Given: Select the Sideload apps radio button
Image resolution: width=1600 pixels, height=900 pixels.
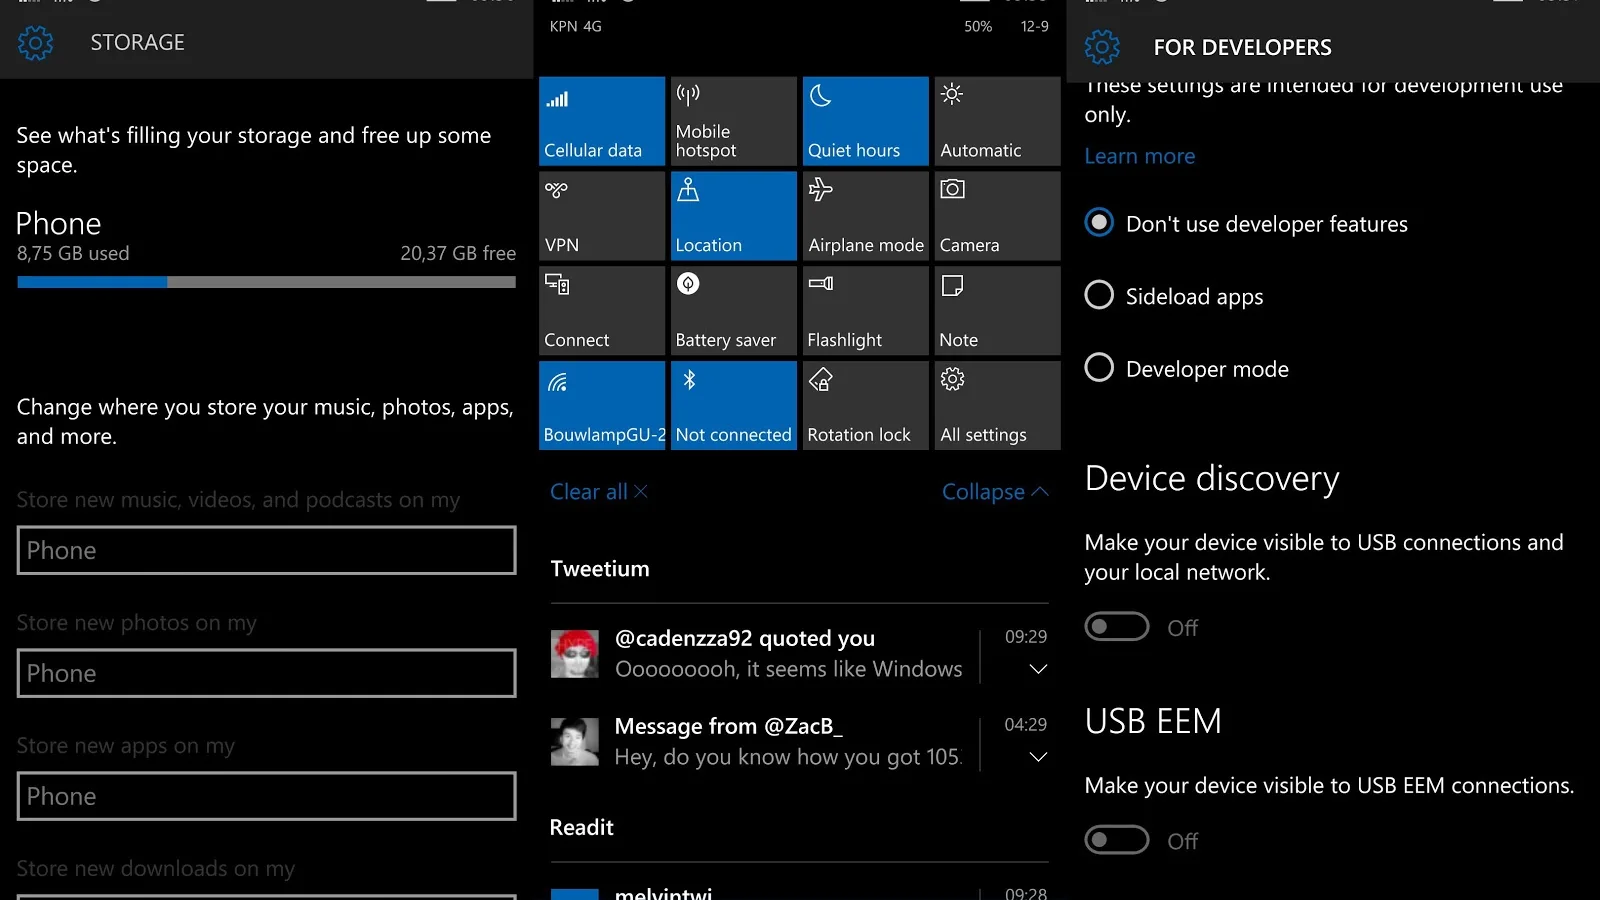Looking at the screenshot, I should pyautogui.click(x=1099, y=295).
